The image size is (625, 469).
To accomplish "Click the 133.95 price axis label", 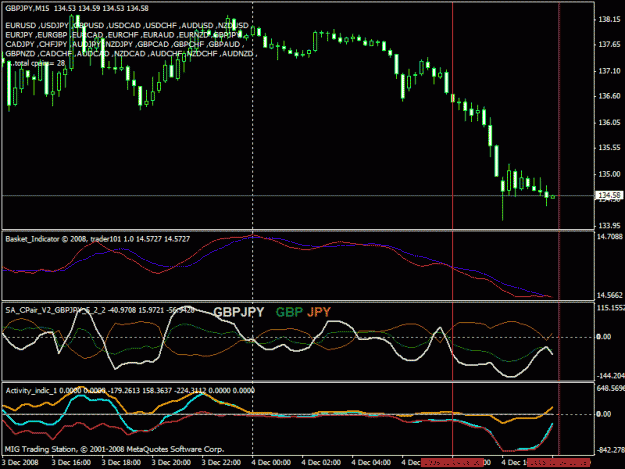I will [609, 226].
